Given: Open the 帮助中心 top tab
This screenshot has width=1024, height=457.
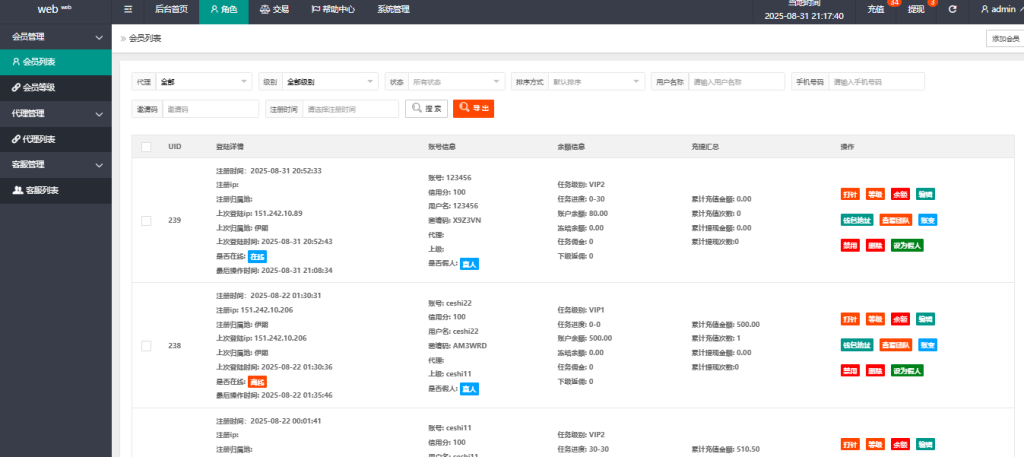Looking at the screenshot, I should [x=332, y=9].
